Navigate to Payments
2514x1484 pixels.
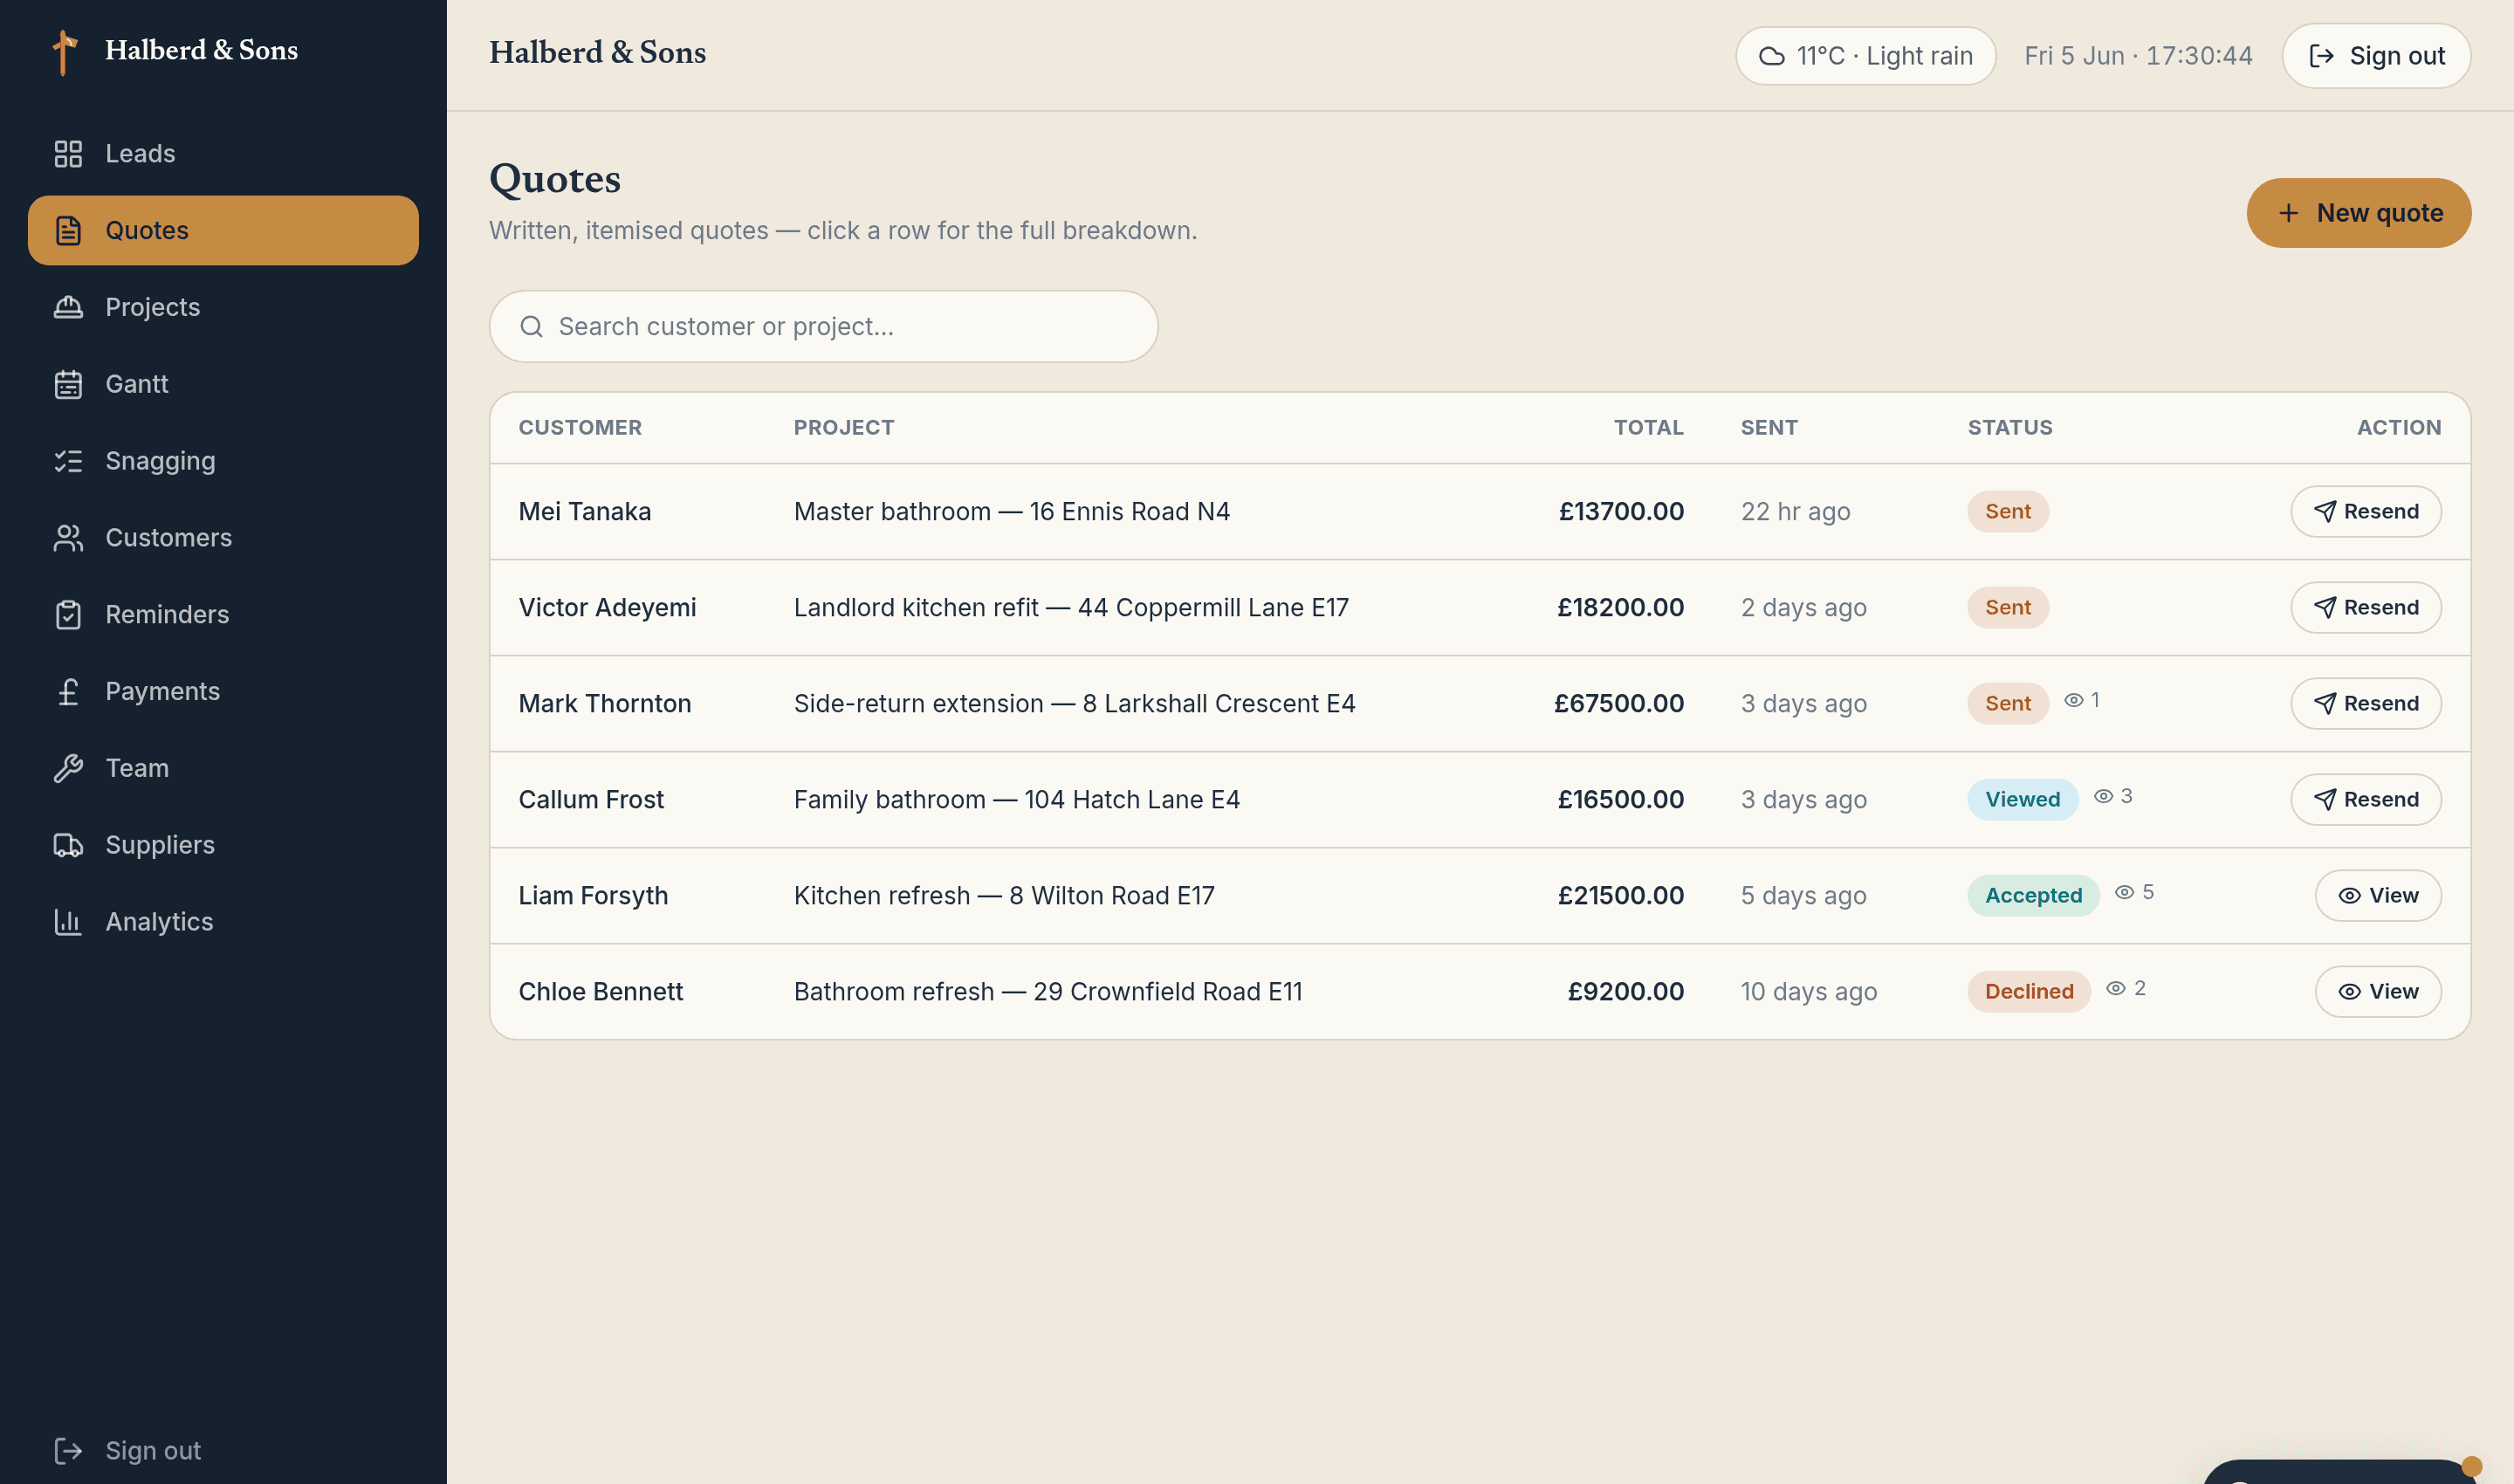point(223,691)
